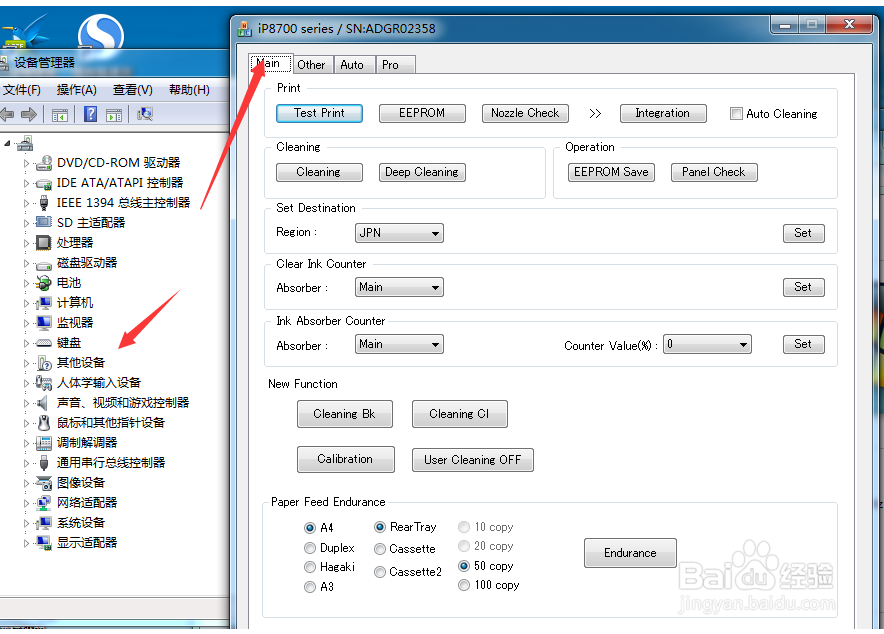Click the back arrow in Device Manager toolbar
The height and width of the screenshot is (634, 884).
click(7, 114)
